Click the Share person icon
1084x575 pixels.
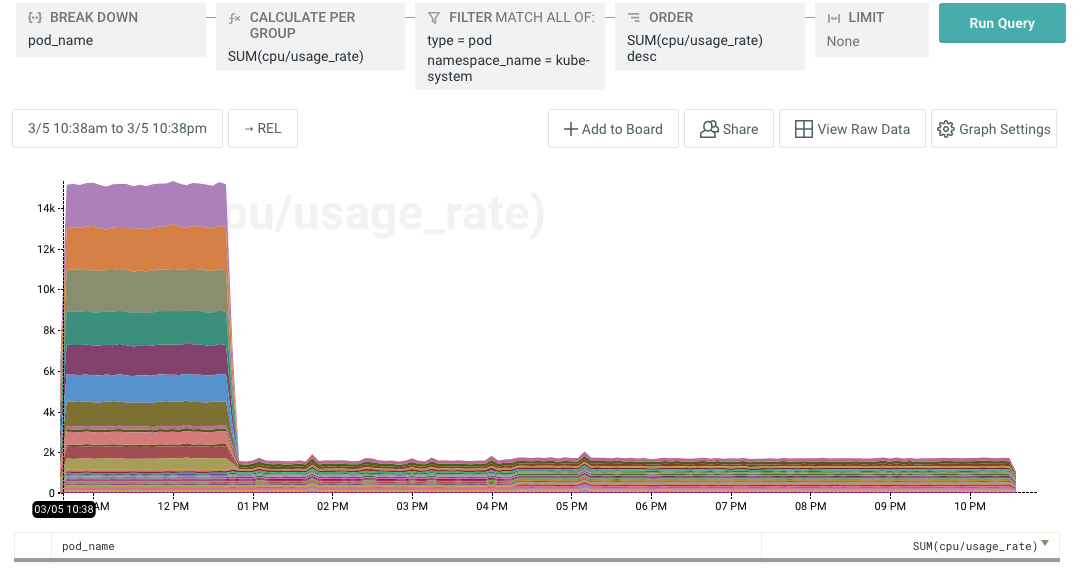click(x=709, y=129)
